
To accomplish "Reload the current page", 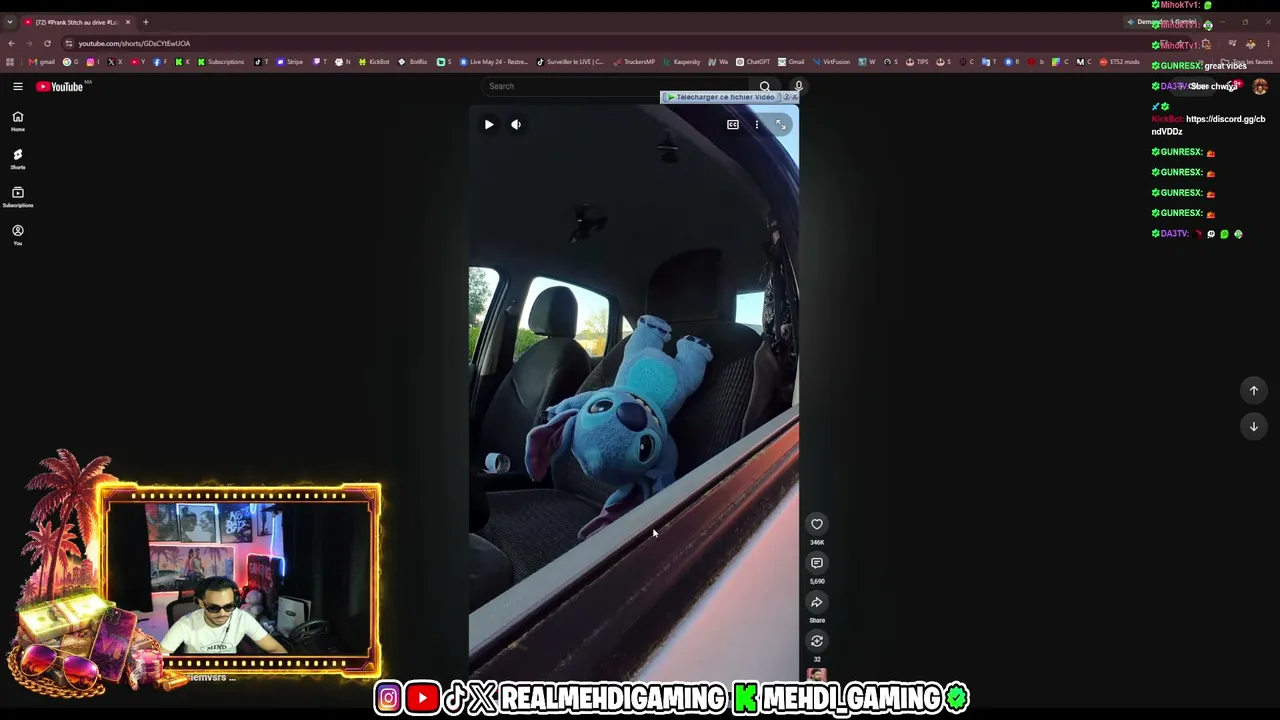I will tap(47, 44).
